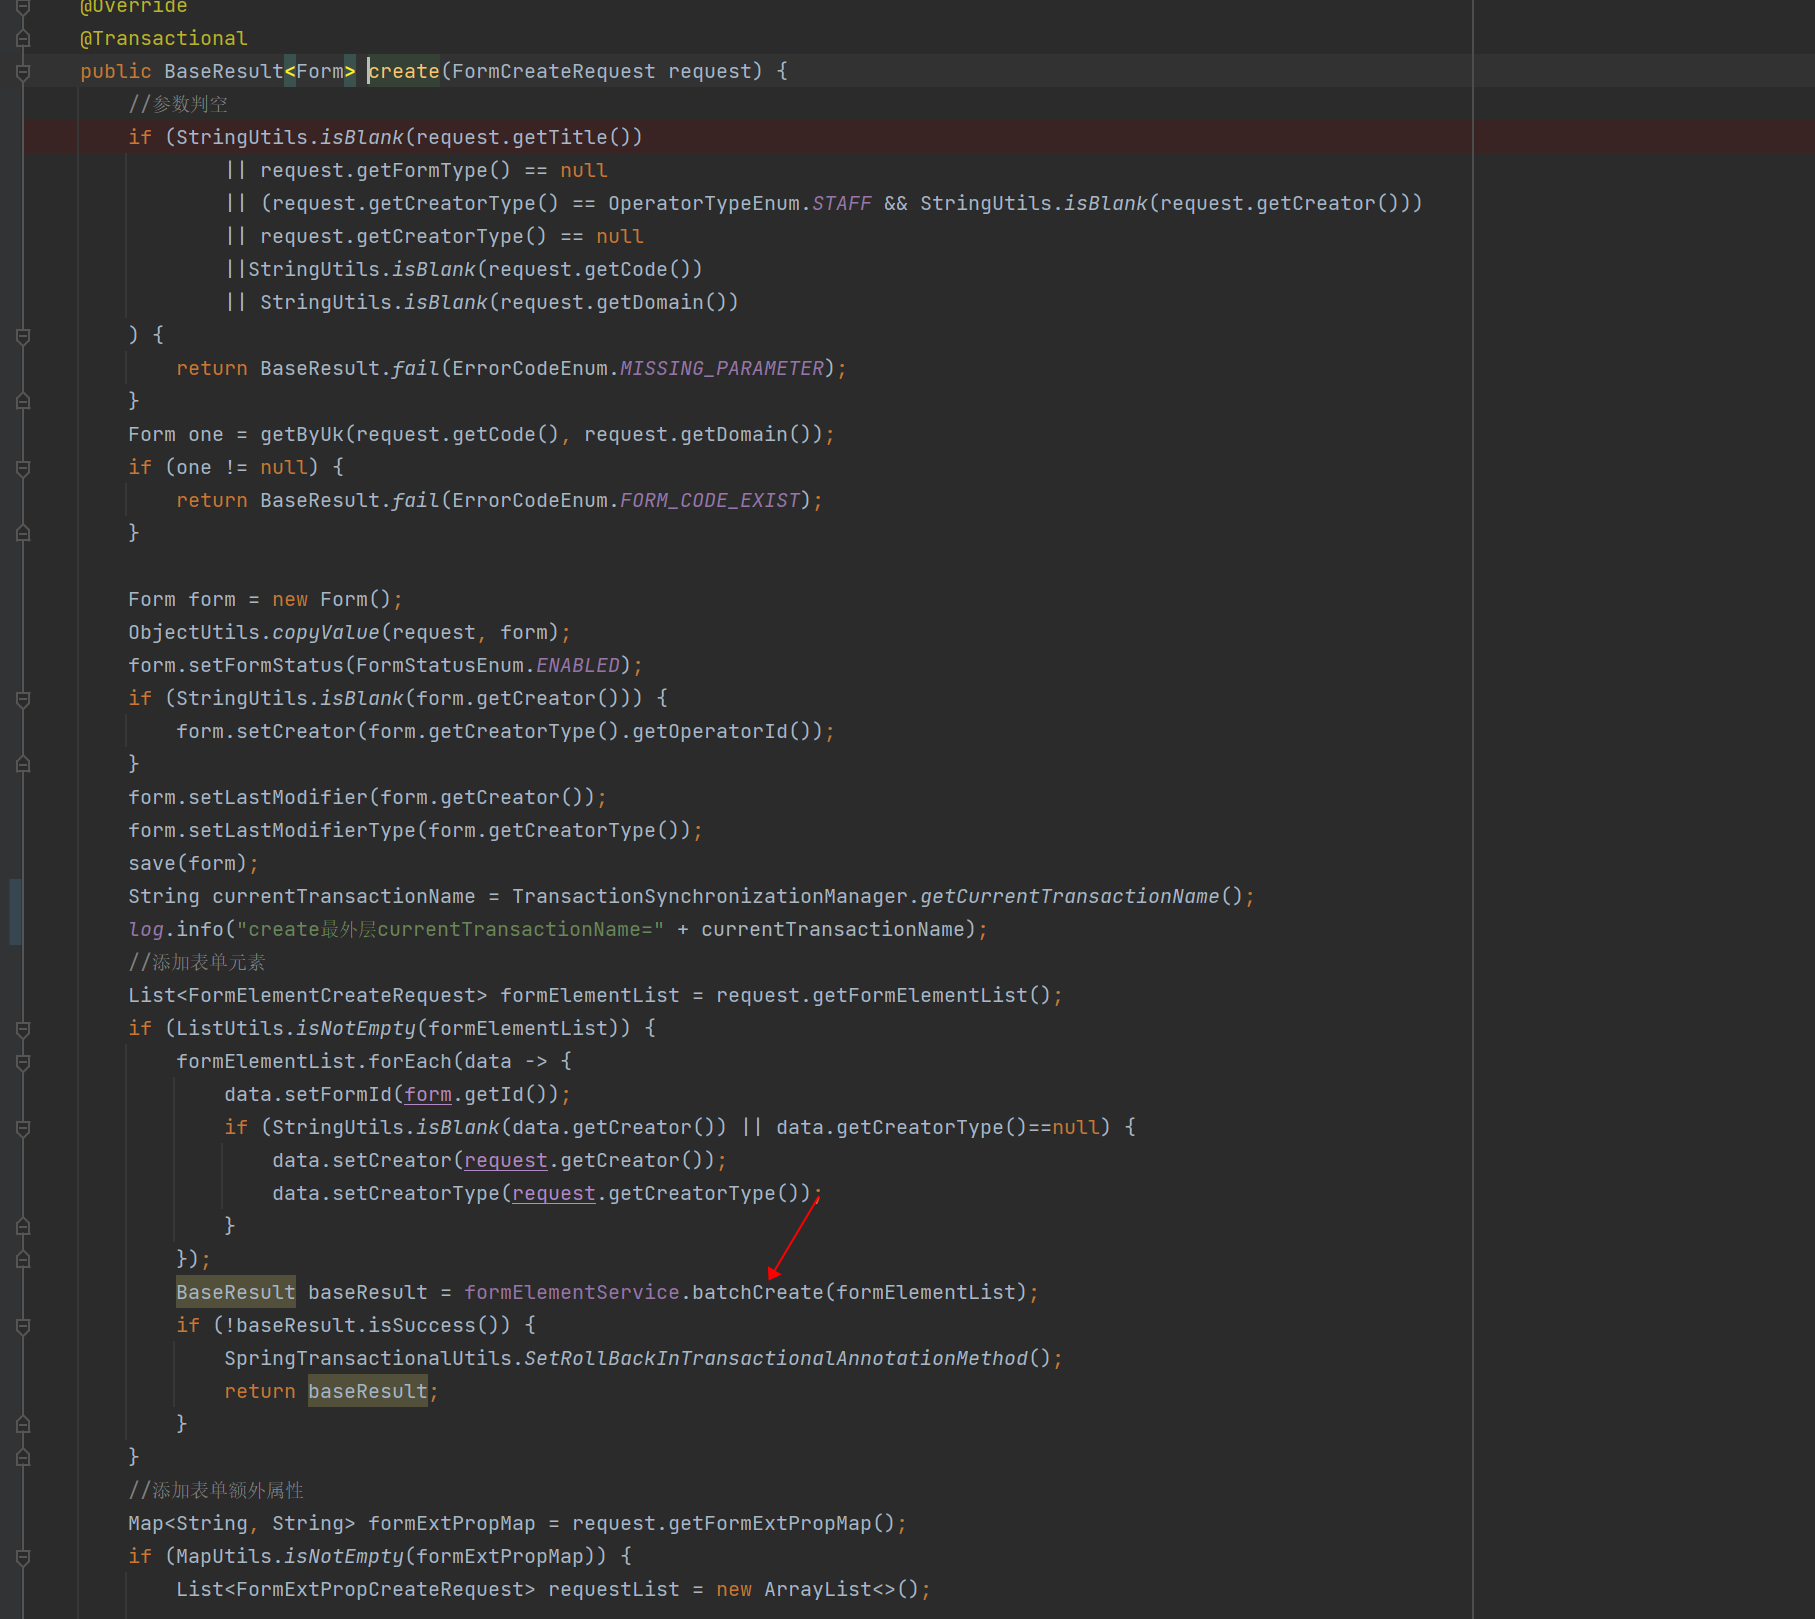Click the highlighted BaseResult type declaration
1815x1619 pixels.
pyautogui.click(x=235, y=1293)
